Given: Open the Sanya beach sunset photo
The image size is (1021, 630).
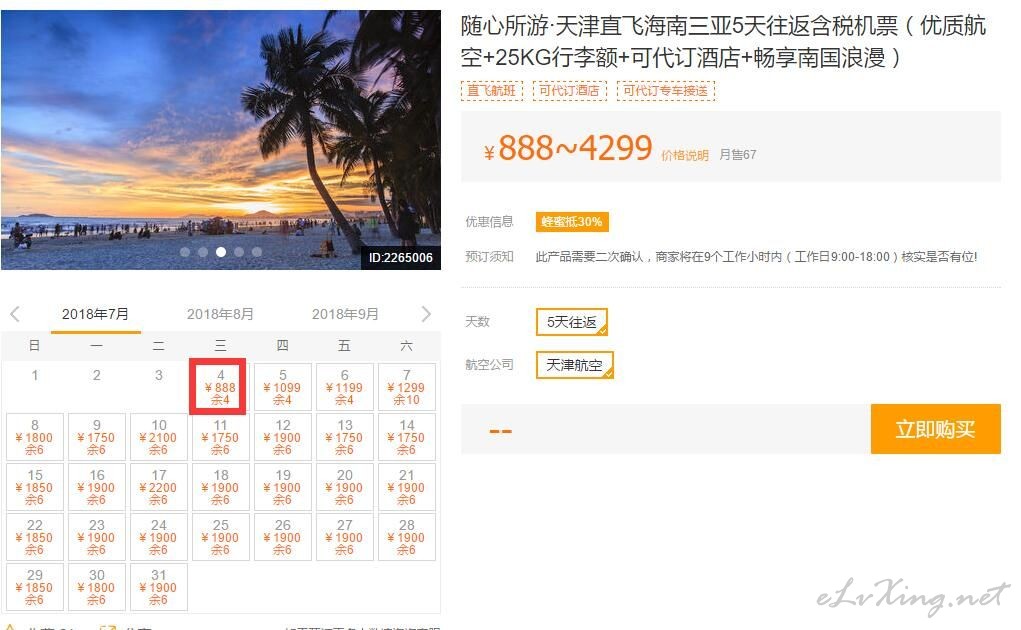Looking at the screenshot, I should pyautogui.click(x=221, y=140).
